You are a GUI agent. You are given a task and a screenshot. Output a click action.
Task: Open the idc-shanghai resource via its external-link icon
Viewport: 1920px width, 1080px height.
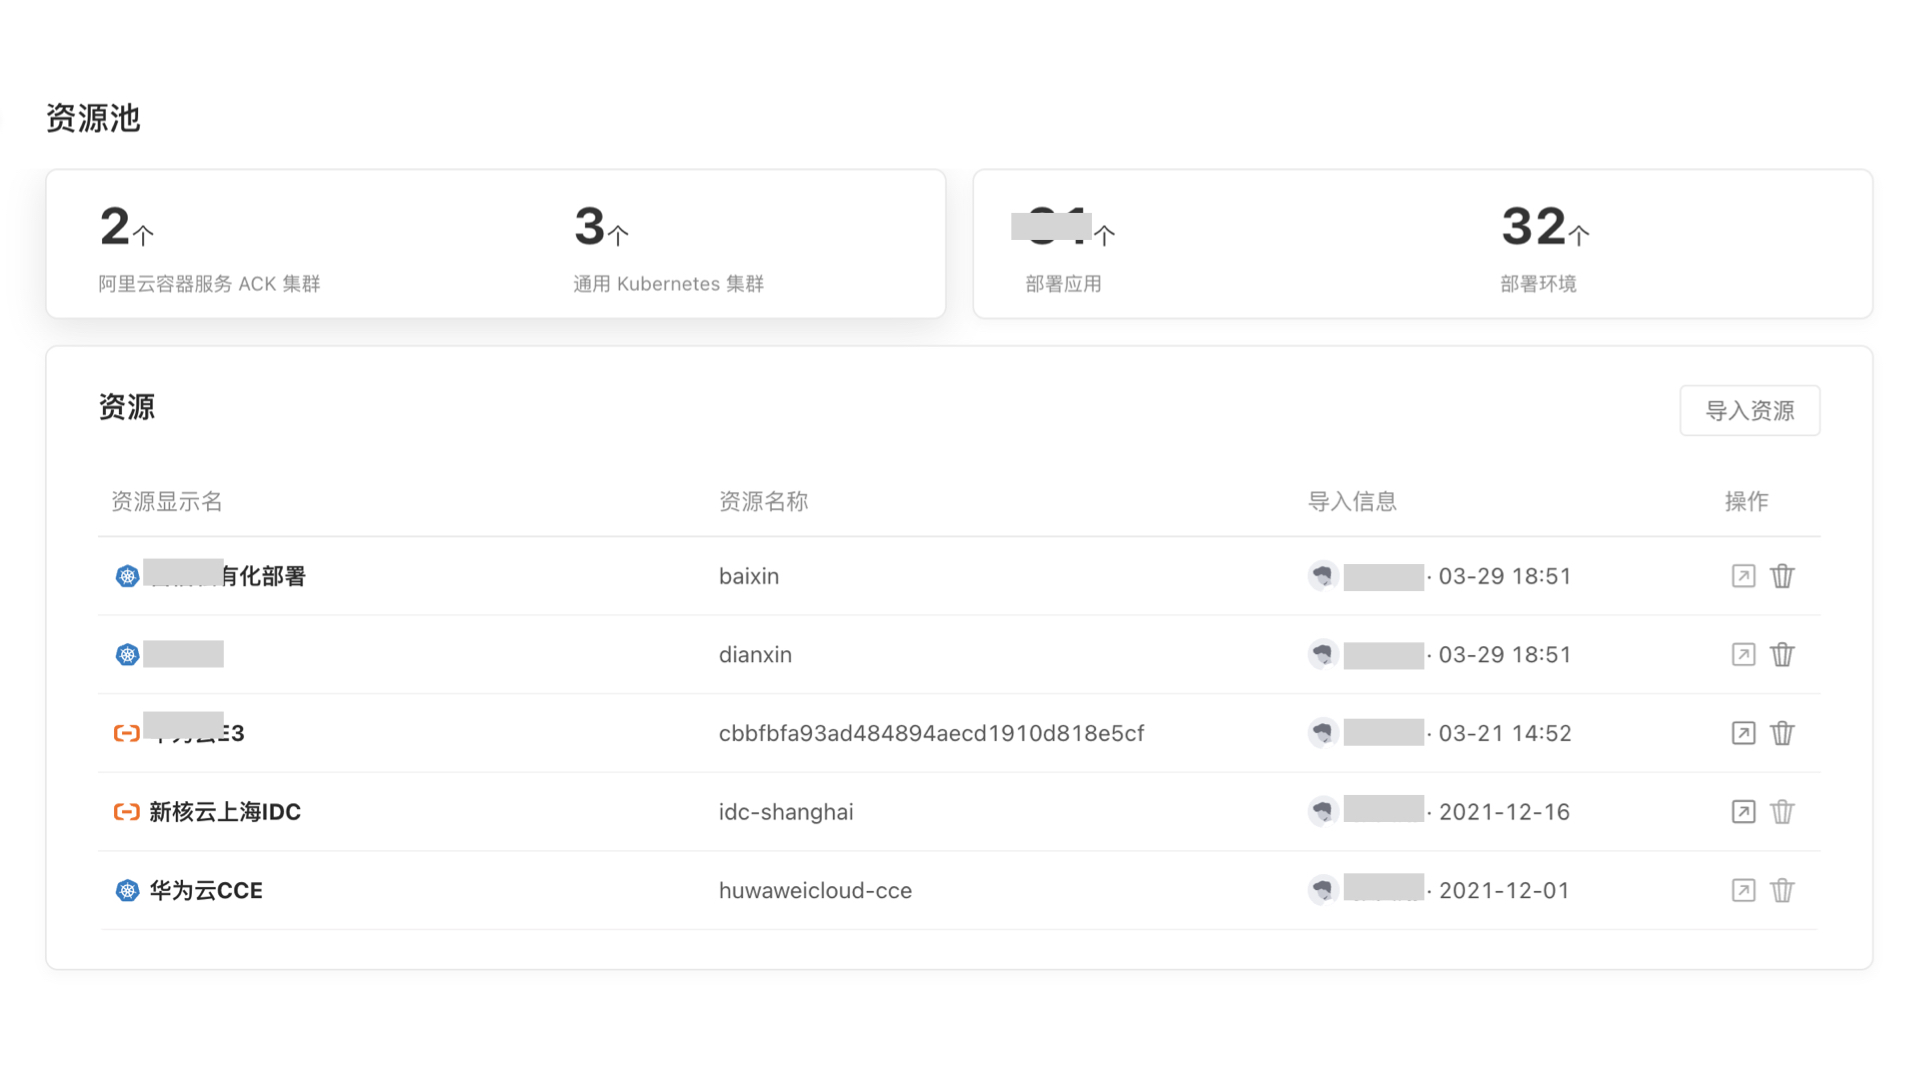pos(1743,812)
